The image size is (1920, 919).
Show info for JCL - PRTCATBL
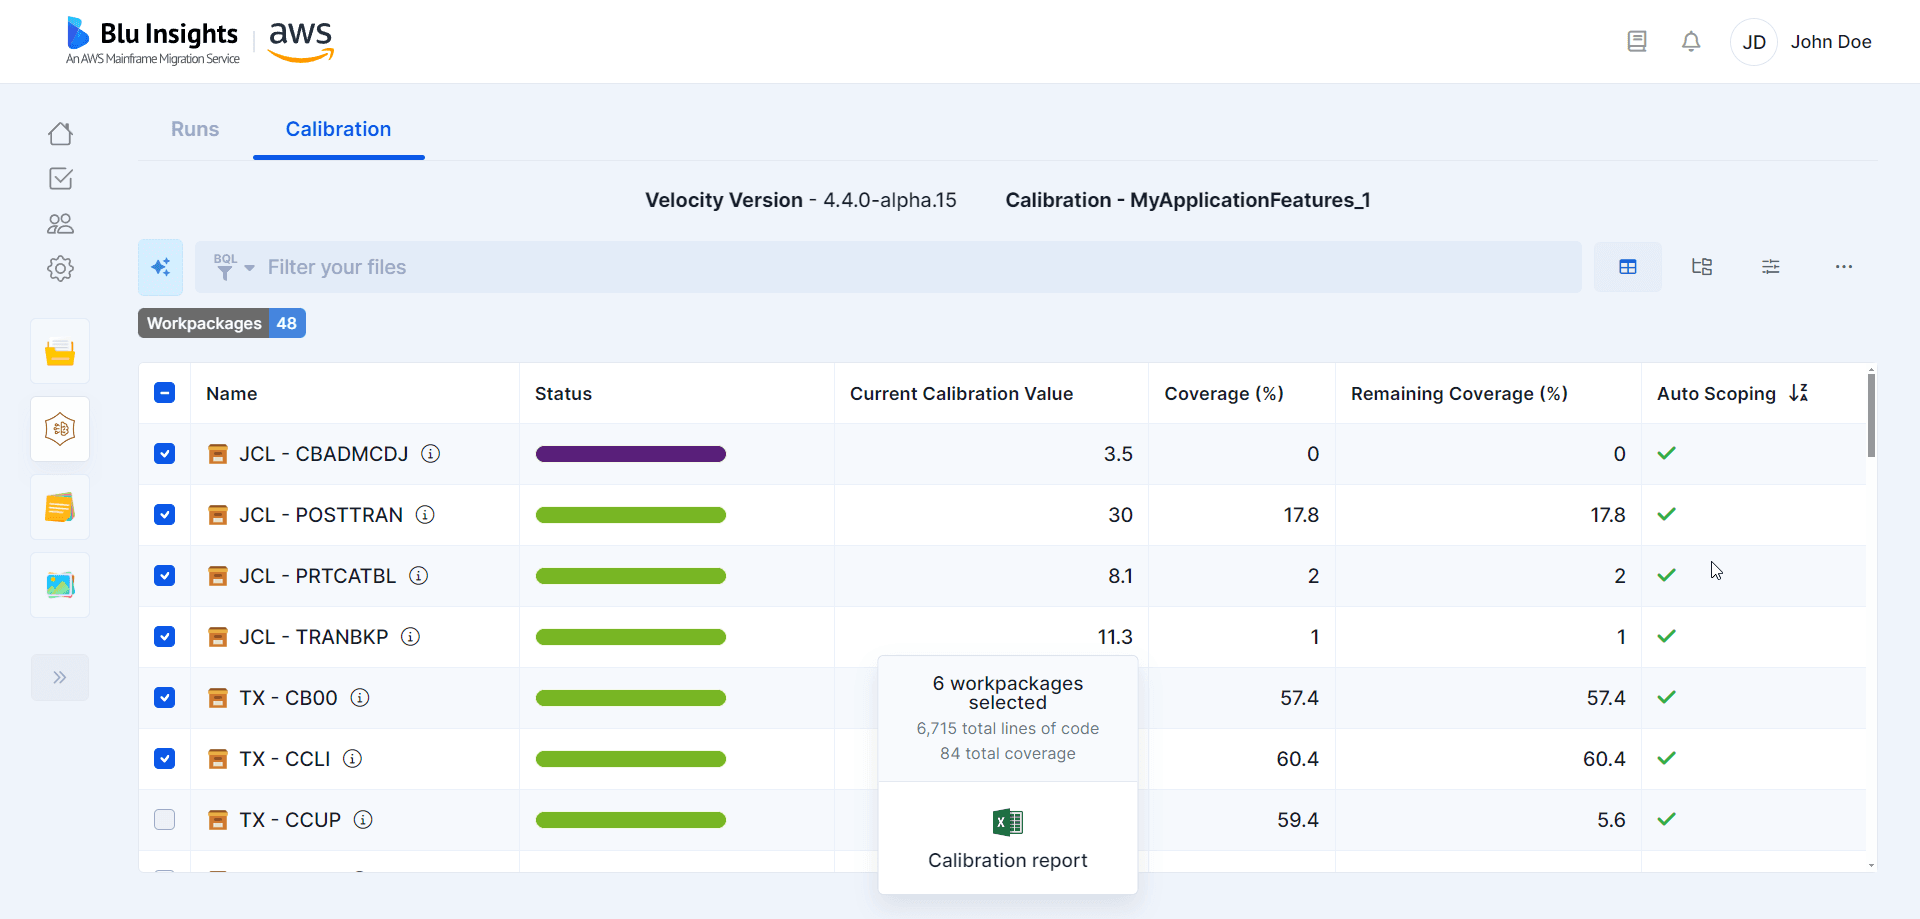[x=419, y=576]
